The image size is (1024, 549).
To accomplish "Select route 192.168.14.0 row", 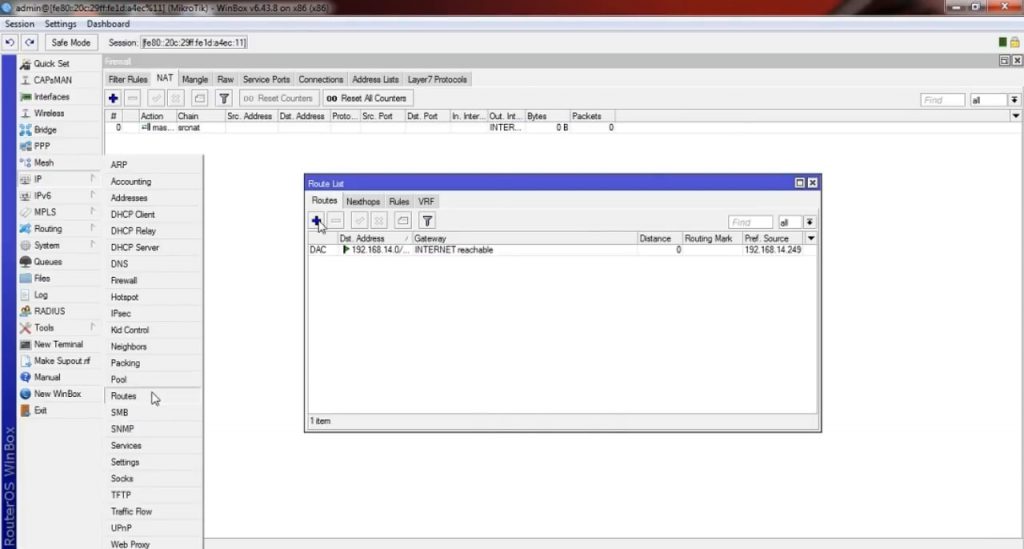I will 562,250.
